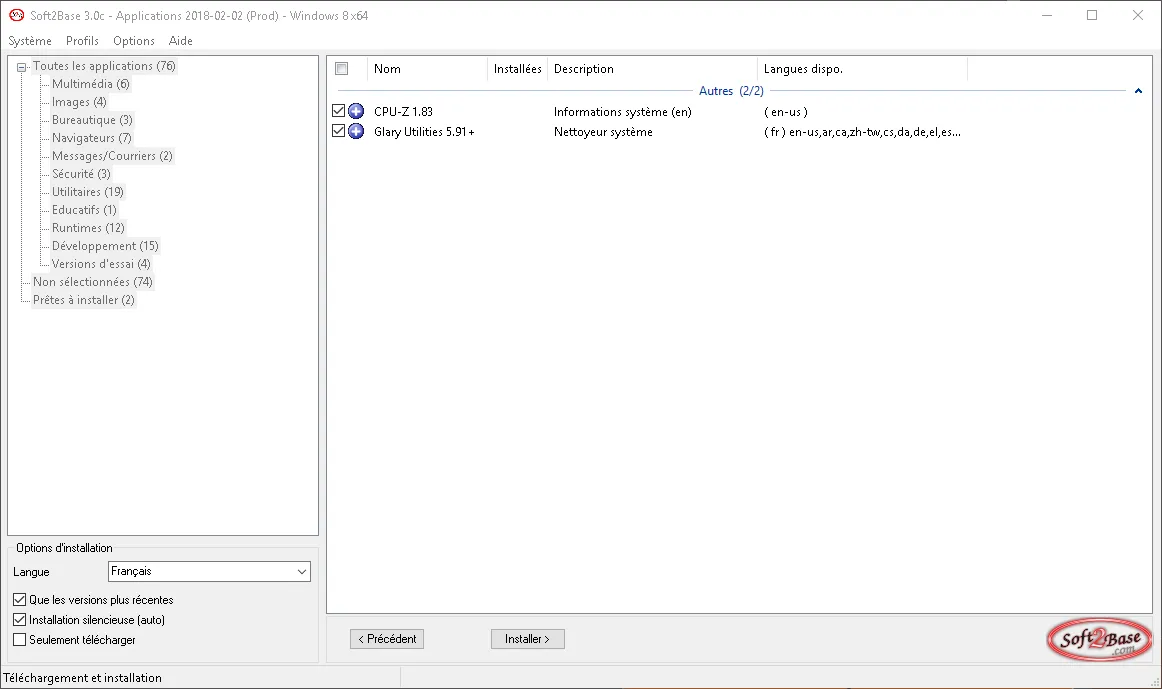Click the blue plus icon beside CPU-Z 1.83
The width and height of the screenshot is (1162, 689).
tap(356, 111)
